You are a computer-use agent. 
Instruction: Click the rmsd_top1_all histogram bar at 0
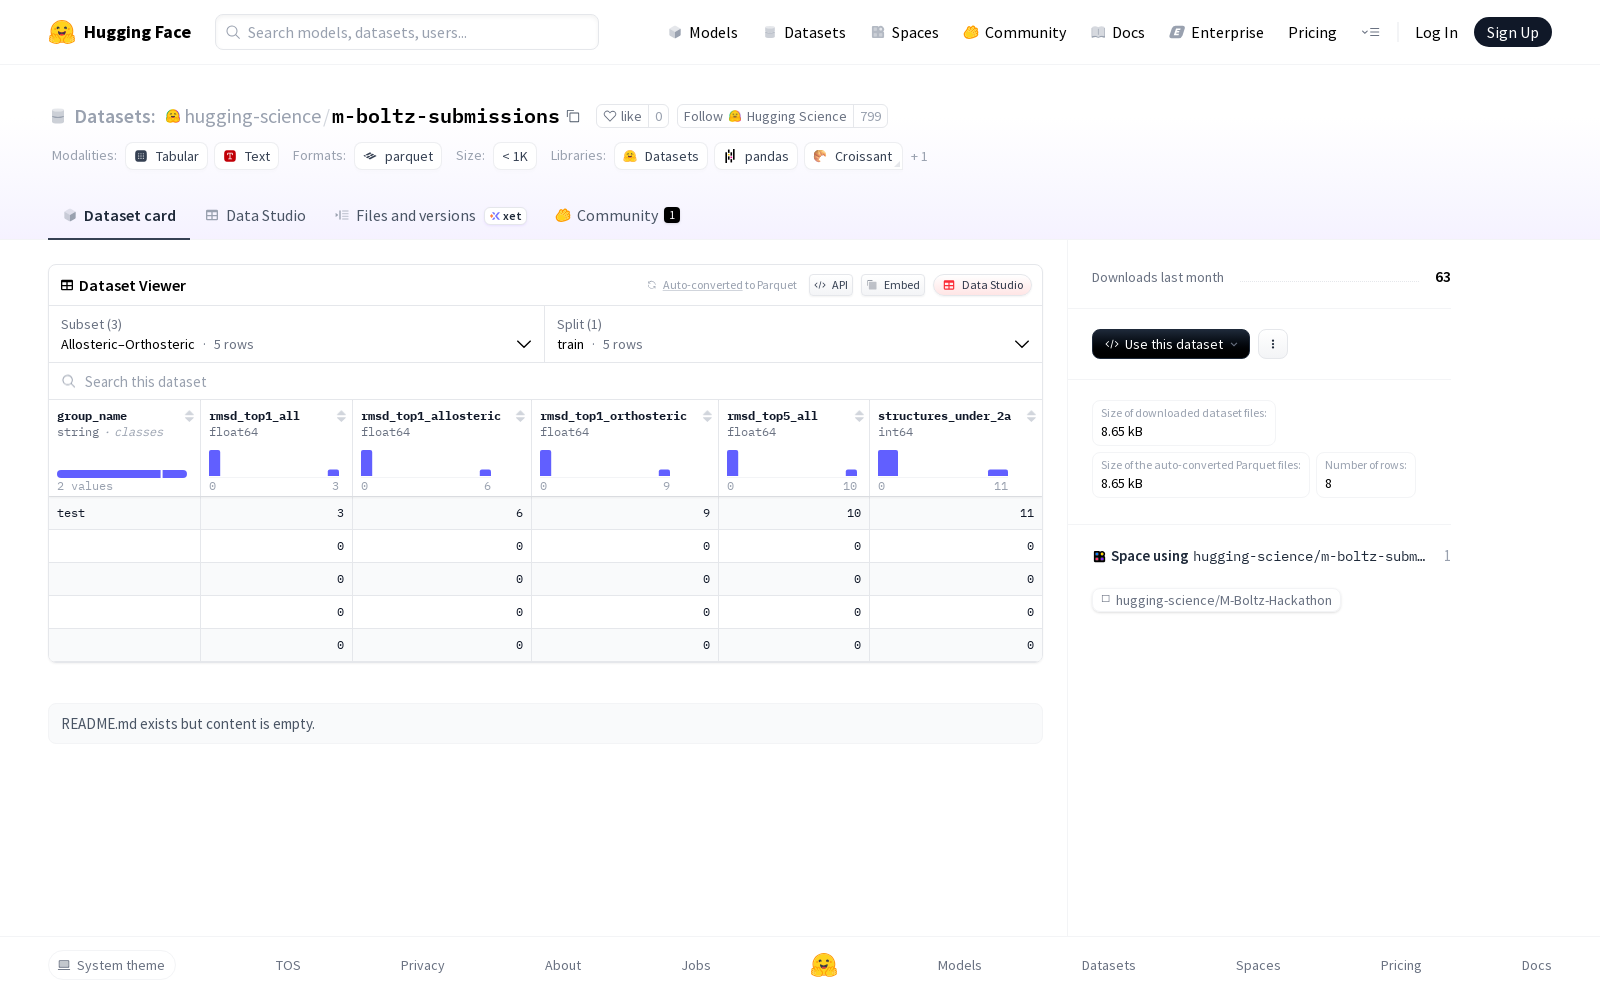[x=214, y=463]
